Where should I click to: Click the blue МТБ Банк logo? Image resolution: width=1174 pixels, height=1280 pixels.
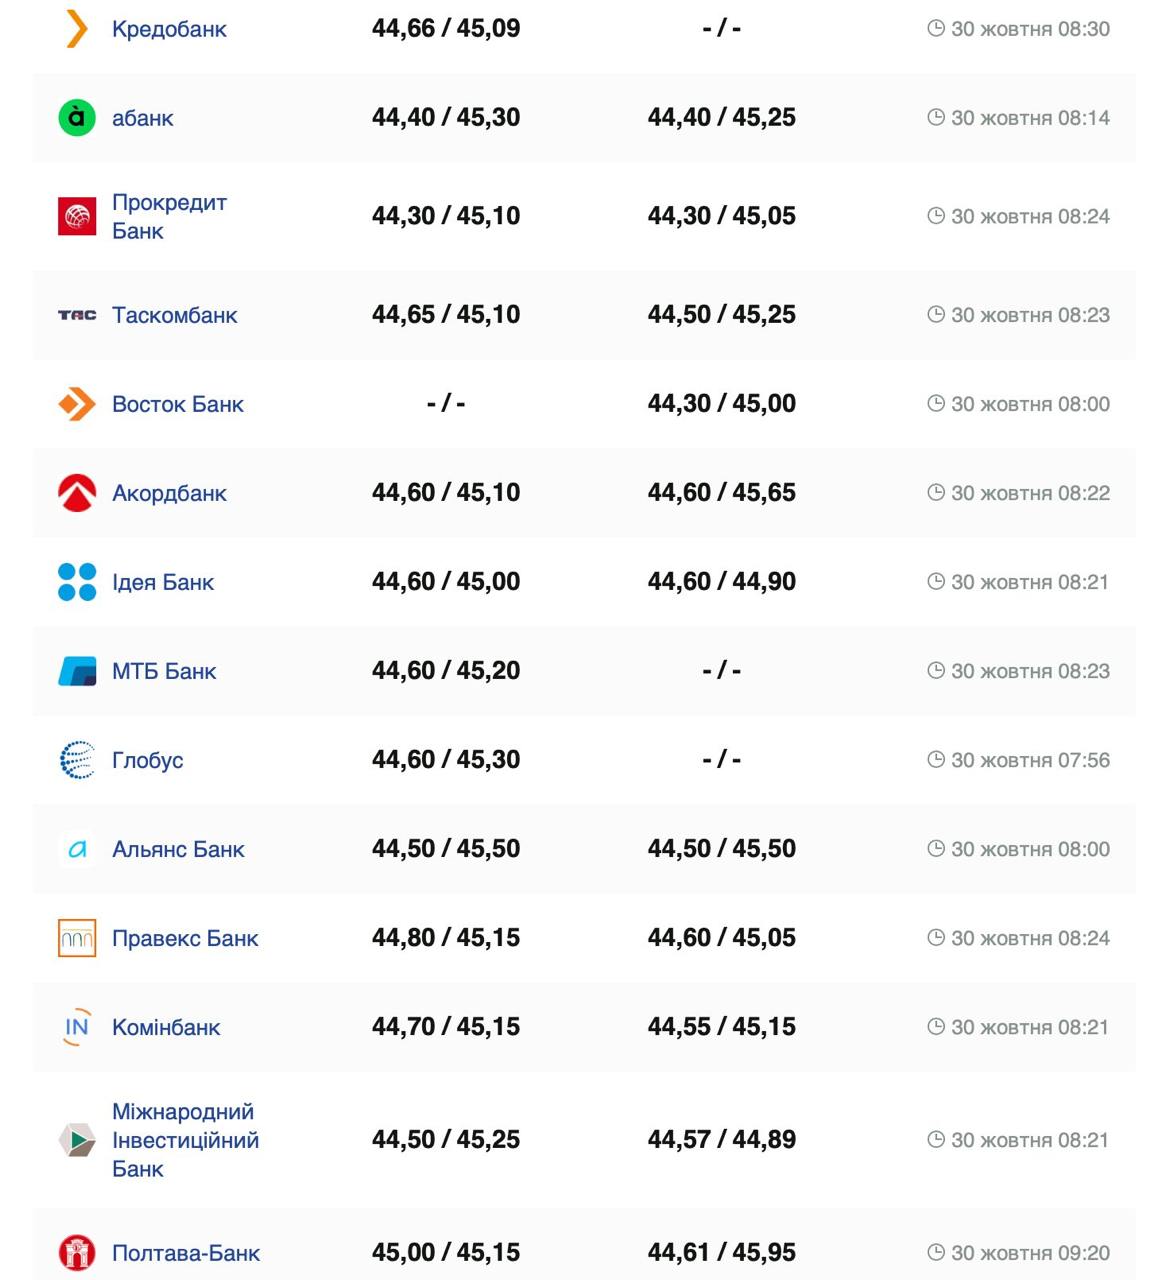pos(77,671)
